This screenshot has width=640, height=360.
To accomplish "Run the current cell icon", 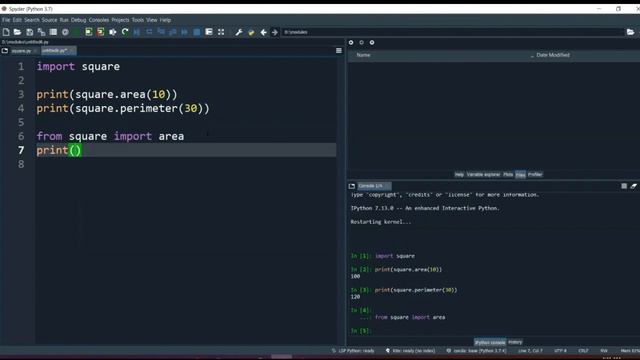I will point(89,32).
